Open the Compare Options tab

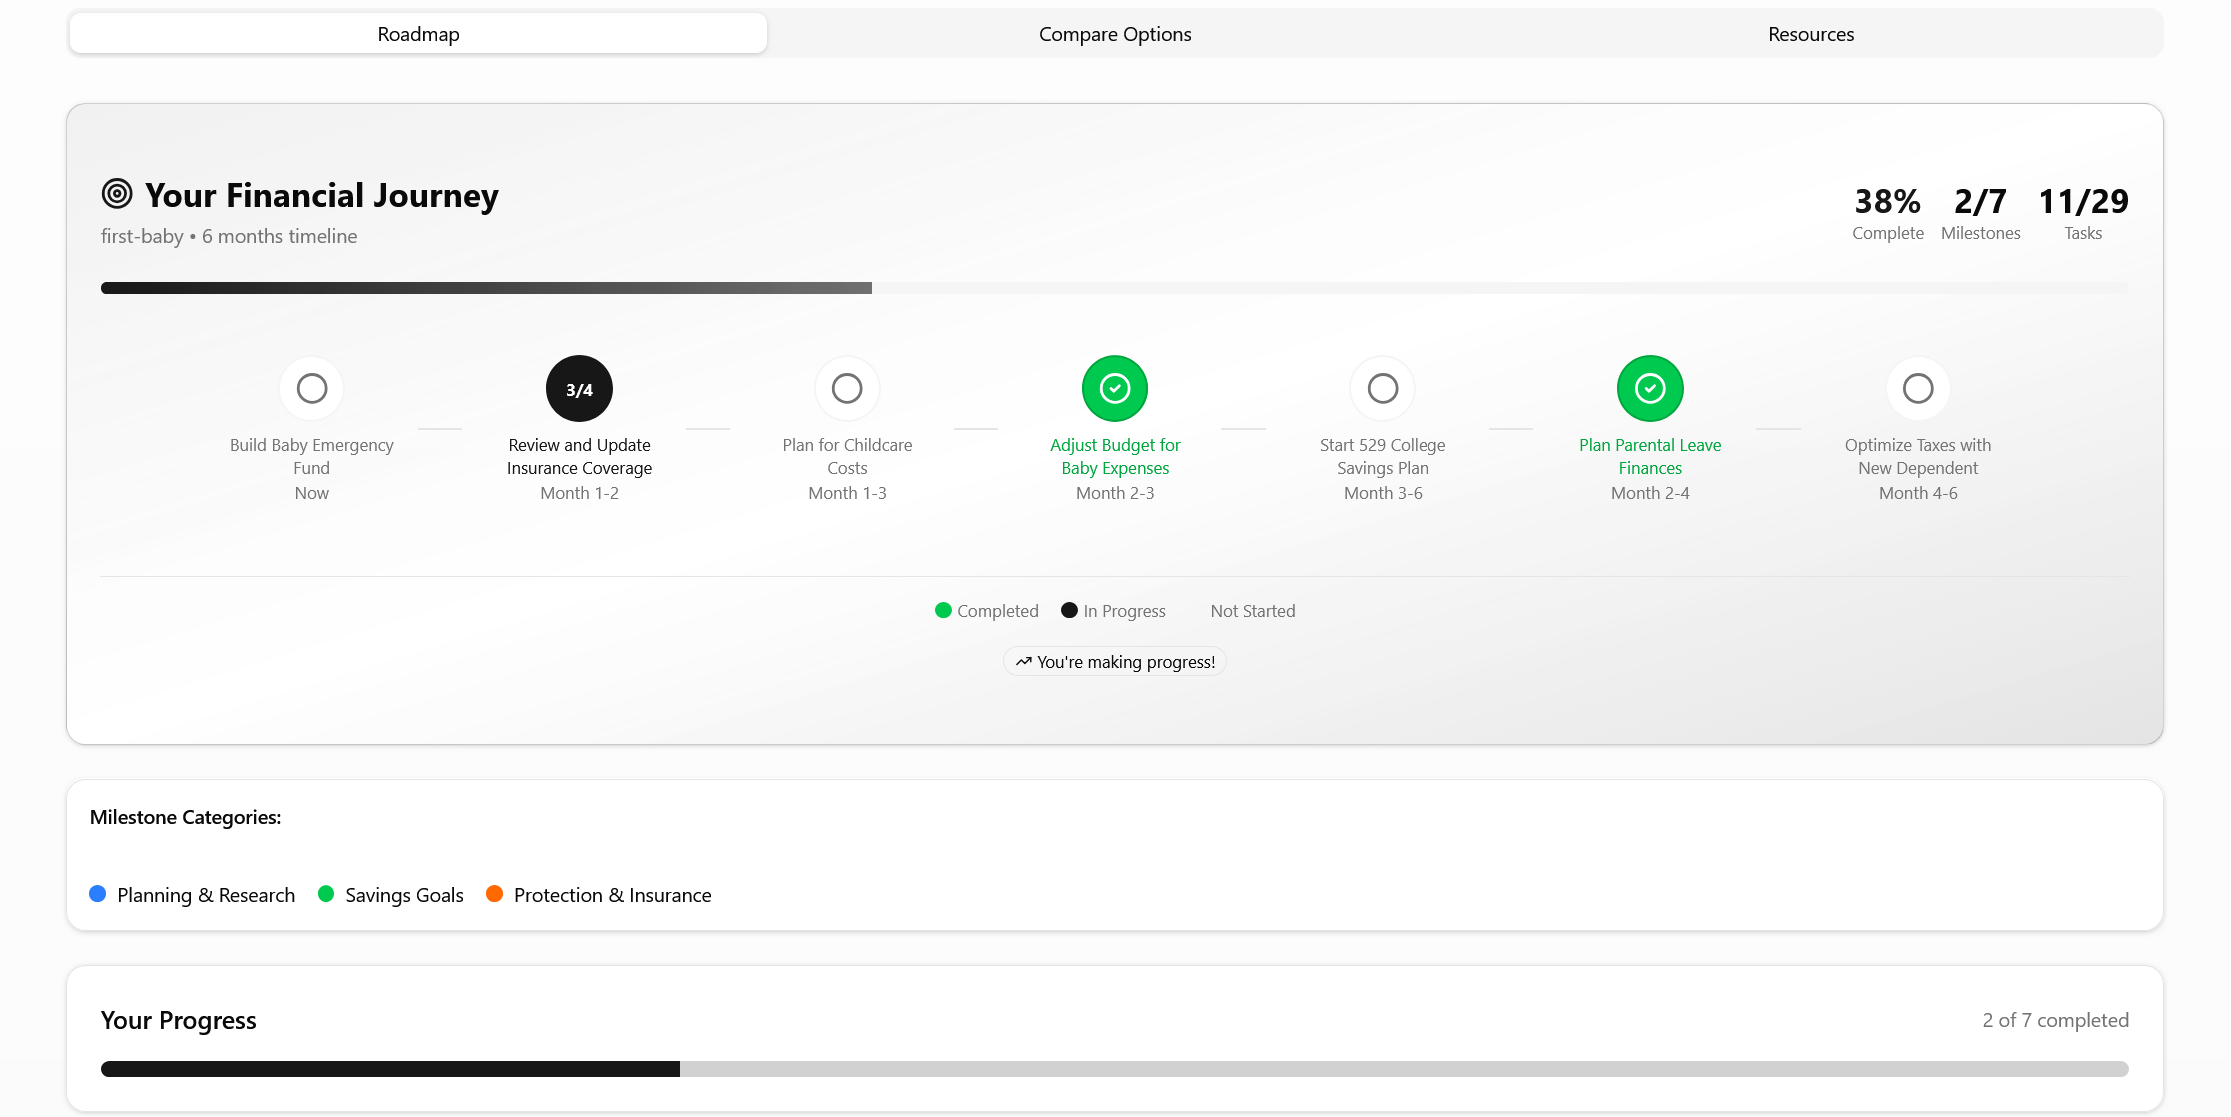point(1115,34)
